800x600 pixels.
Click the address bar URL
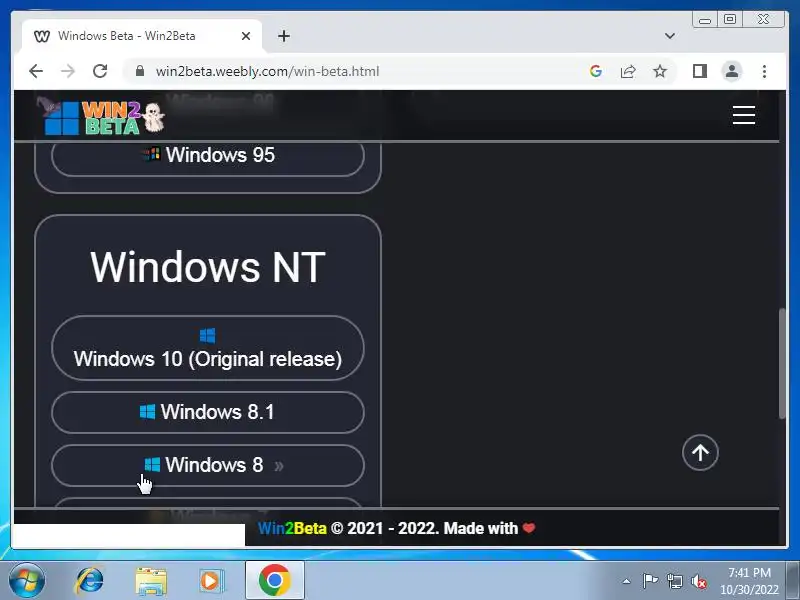[x=267, y=71]
